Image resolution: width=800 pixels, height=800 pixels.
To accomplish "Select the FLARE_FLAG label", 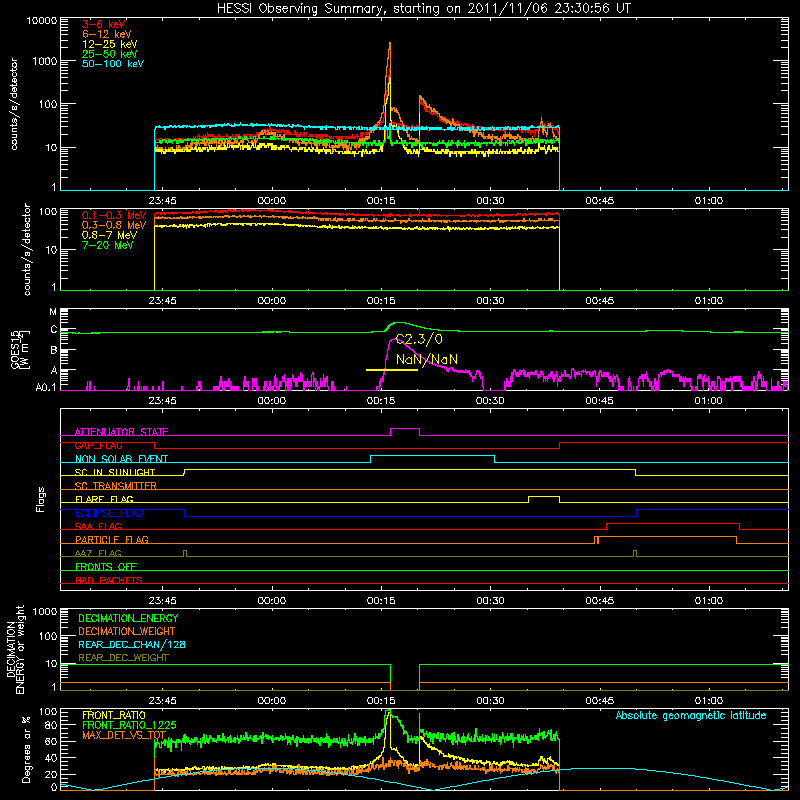I will pos(104,499).
